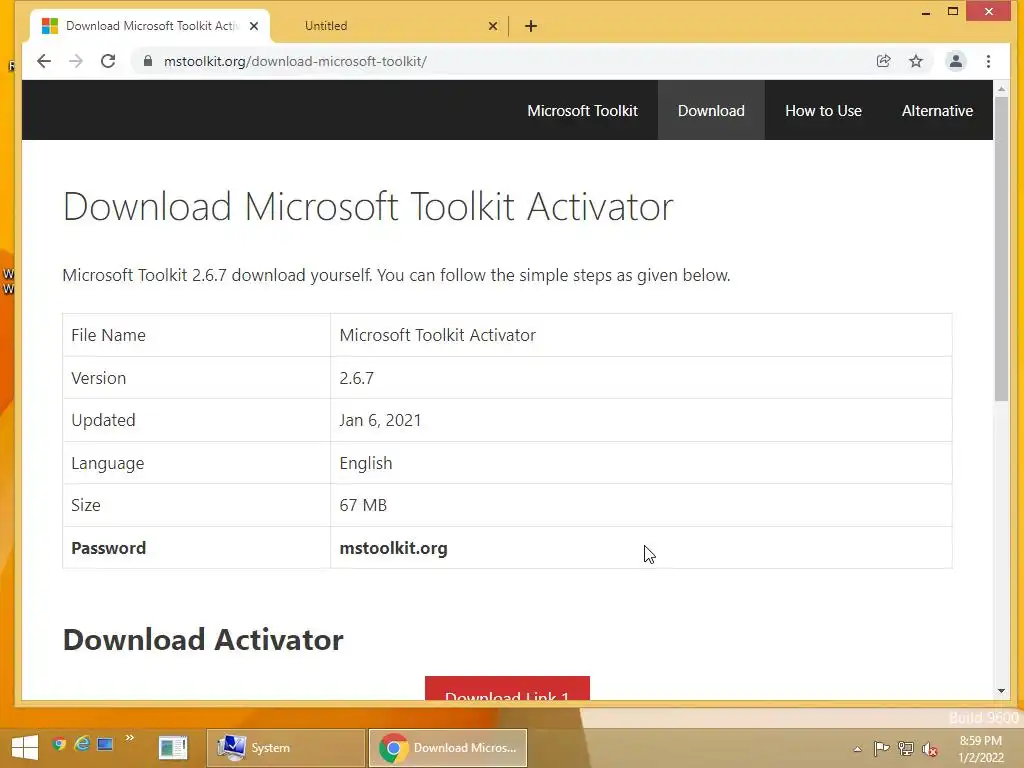Click the size value 67 MB

point(363,505)
